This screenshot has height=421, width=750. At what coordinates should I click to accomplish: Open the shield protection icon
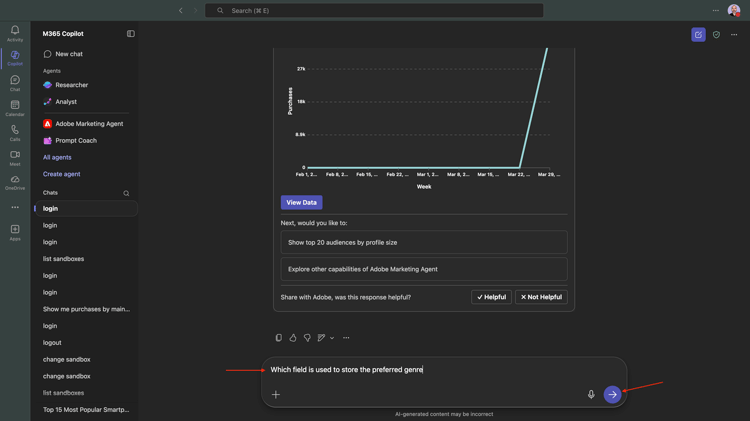716,34
